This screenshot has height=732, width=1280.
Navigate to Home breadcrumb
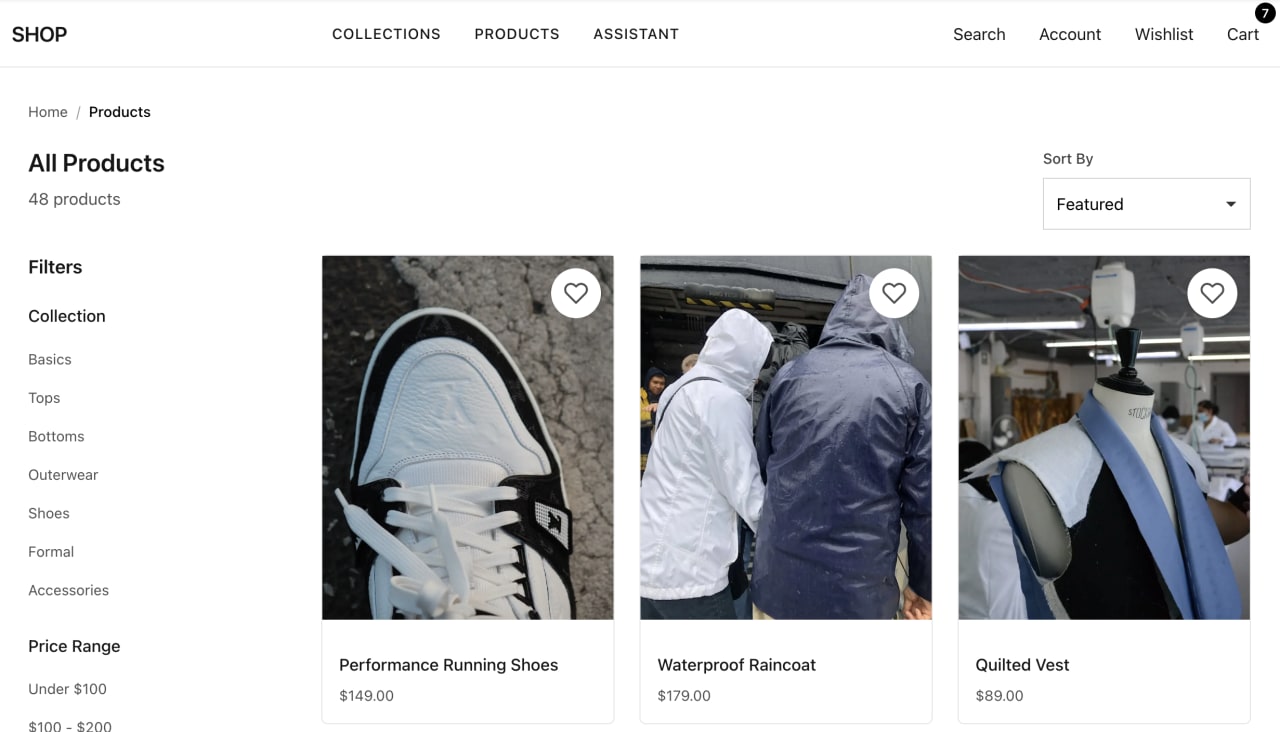click(x=48, y=112)
